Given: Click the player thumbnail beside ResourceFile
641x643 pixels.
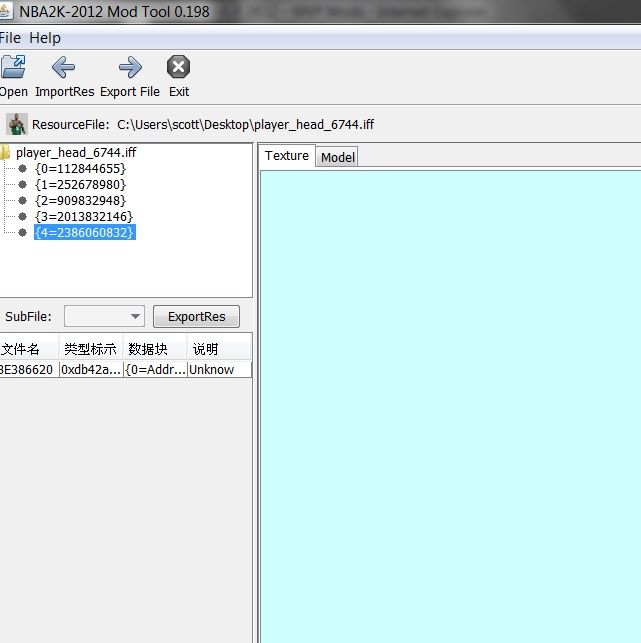Looking at the screenshot, I should (x=17, y=124).
